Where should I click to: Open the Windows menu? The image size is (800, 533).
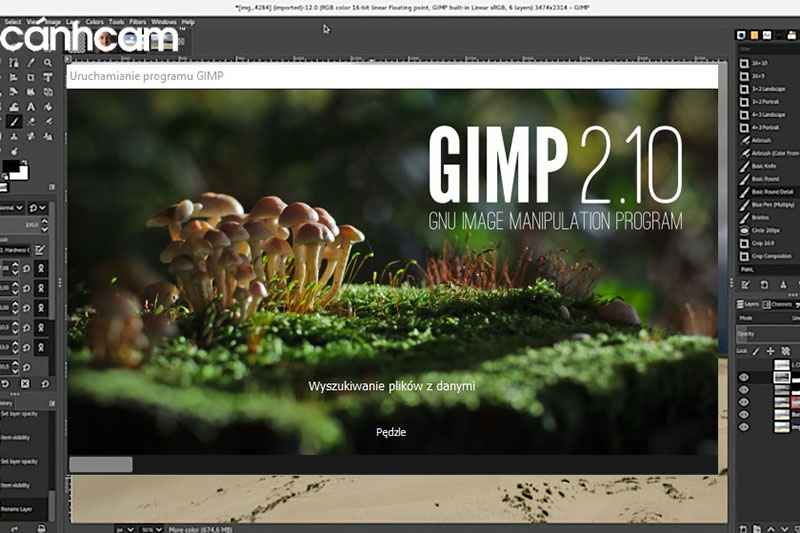(x=164, y=22)
